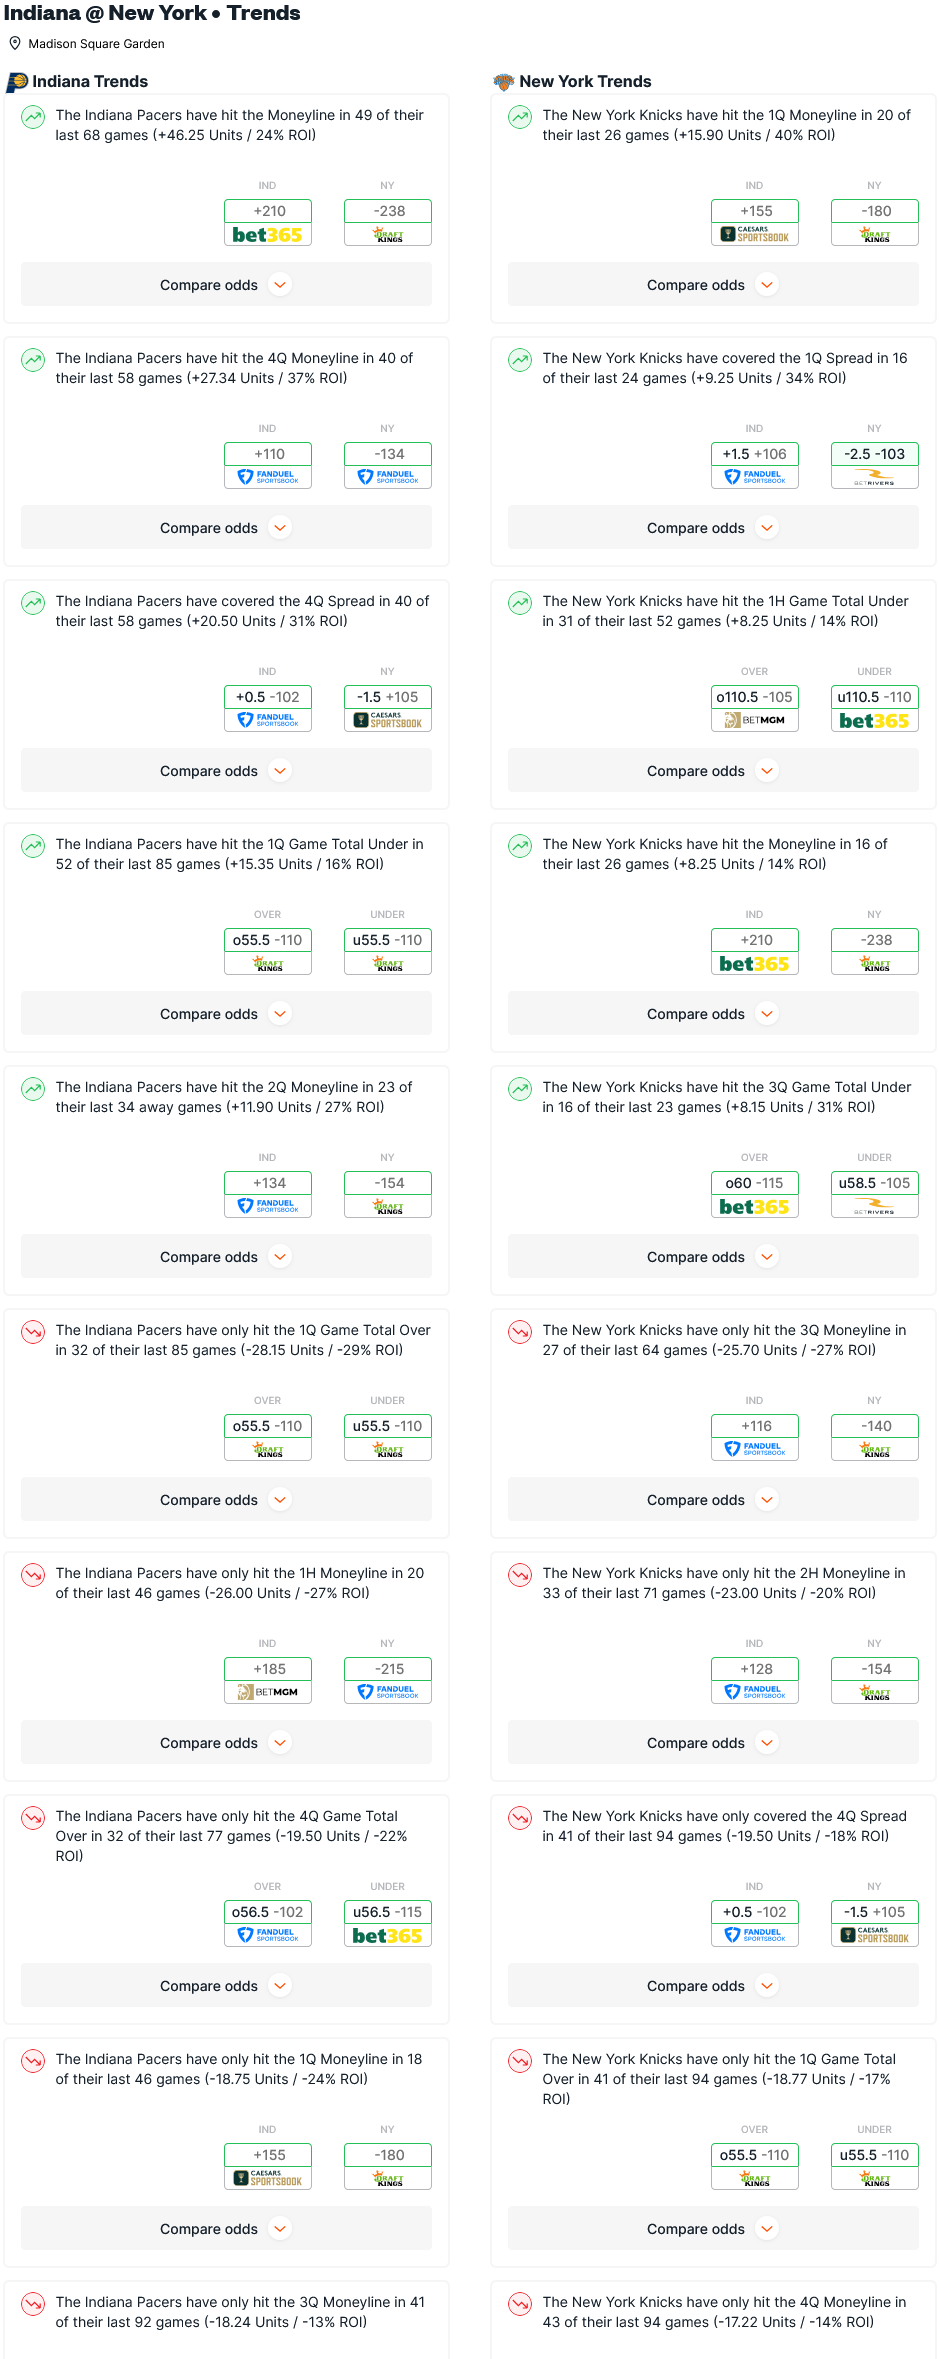
Task: Click bet365 logo under Indiana +210 moneyline
Action: click(x=267, y=234)
